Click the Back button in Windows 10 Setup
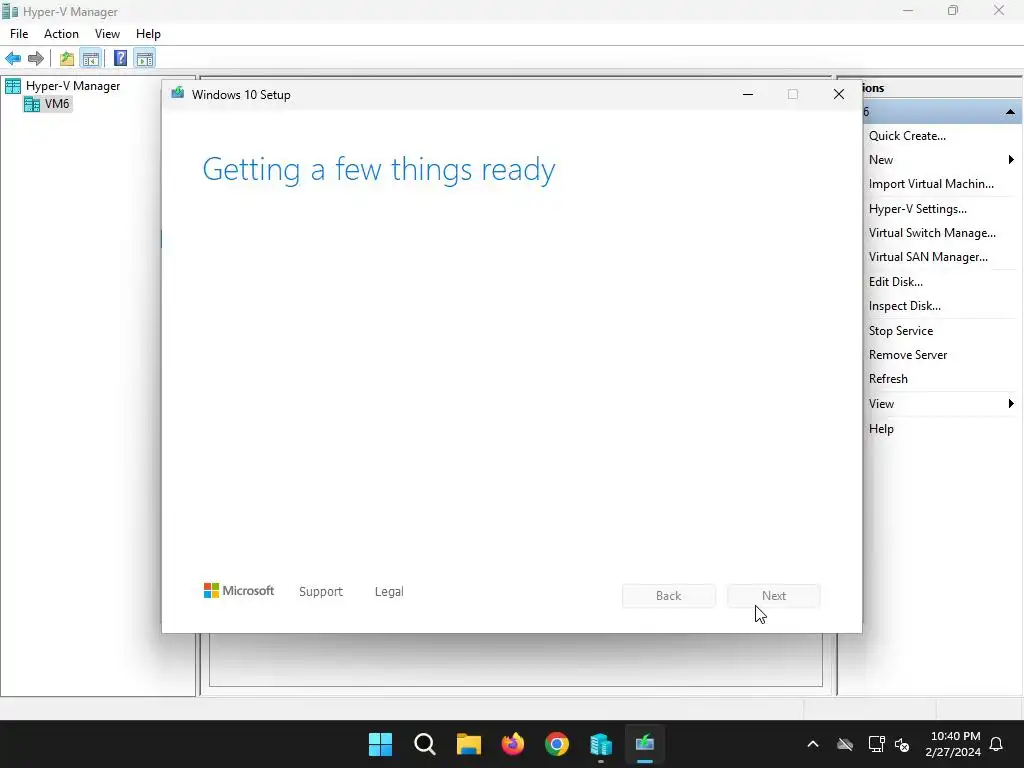This screenshot has height=768, width=1024. click(669, 596)
